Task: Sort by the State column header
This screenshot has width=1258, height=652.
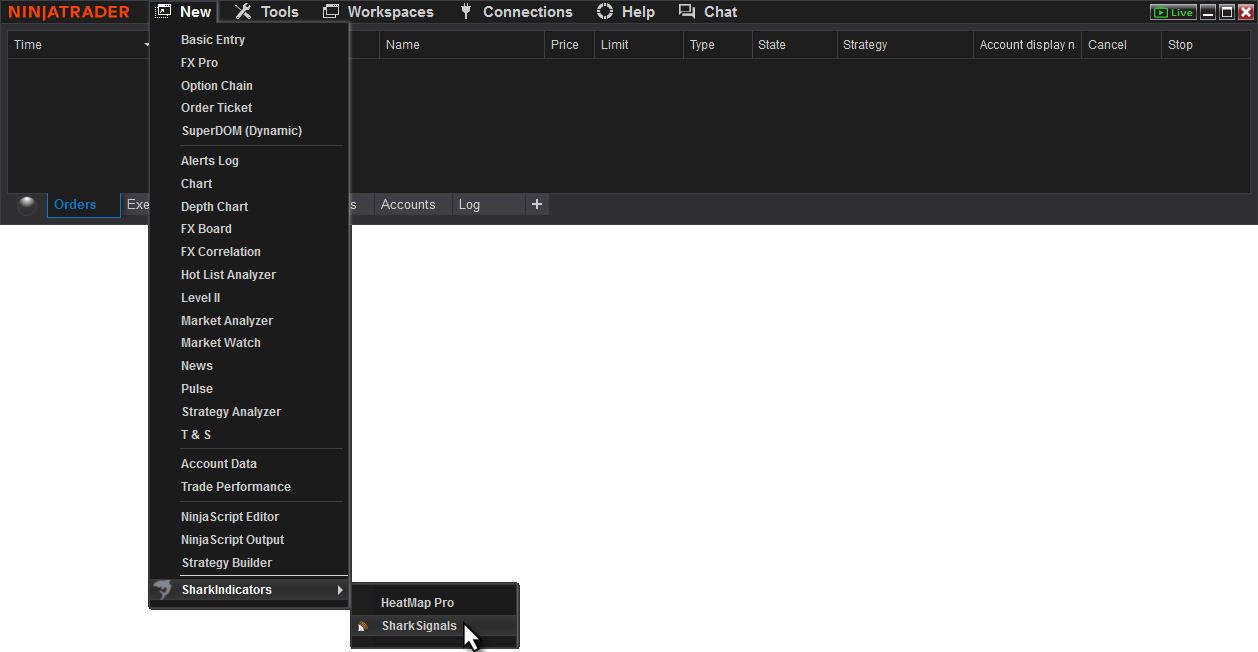Action: click(794, 45)
